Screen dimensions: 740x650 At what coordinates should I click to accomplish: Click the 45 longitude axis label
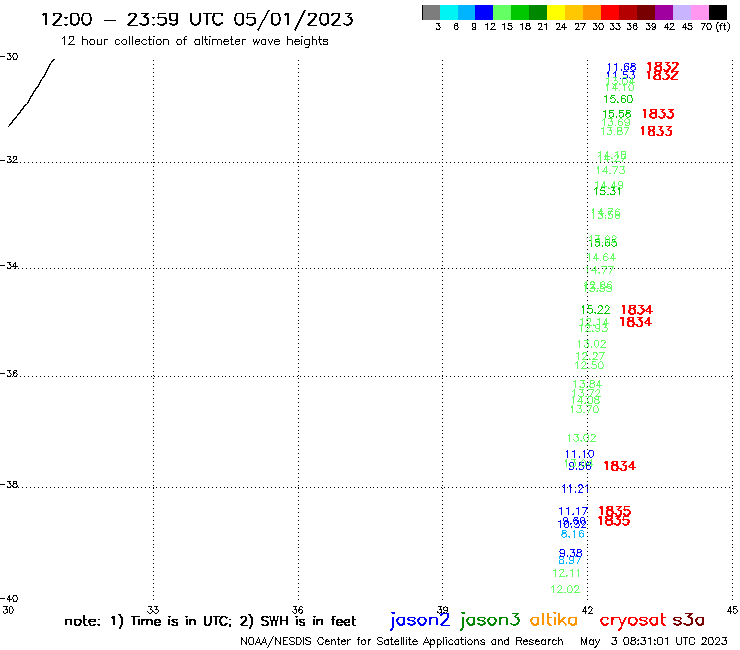(732, 610)
